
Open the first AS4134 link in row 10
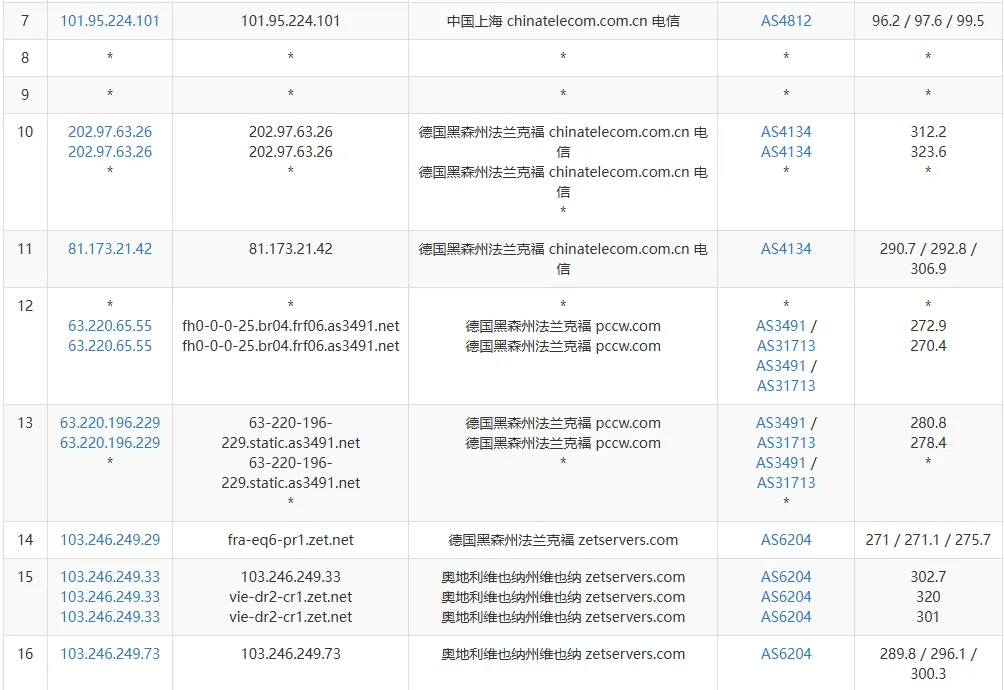coord(785,131)
